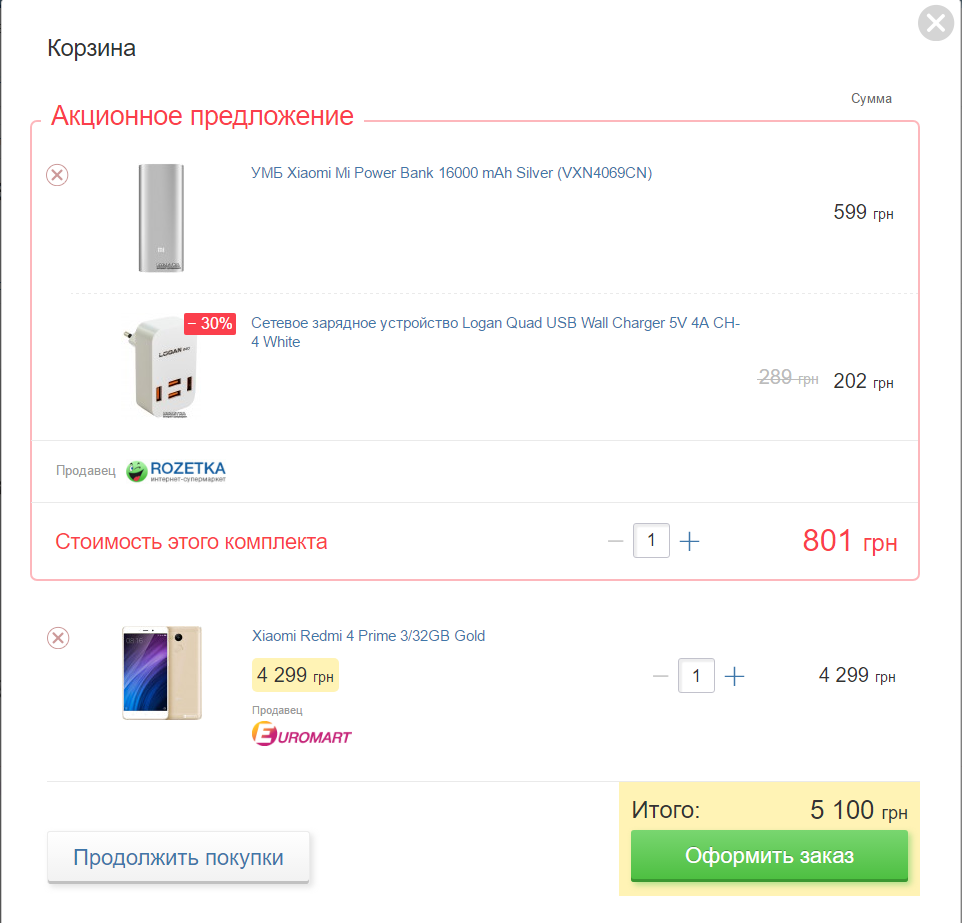Click the Logan wall charger thumbnail
The width and height of the screenshot is (962, 923).
pos(163,367)
